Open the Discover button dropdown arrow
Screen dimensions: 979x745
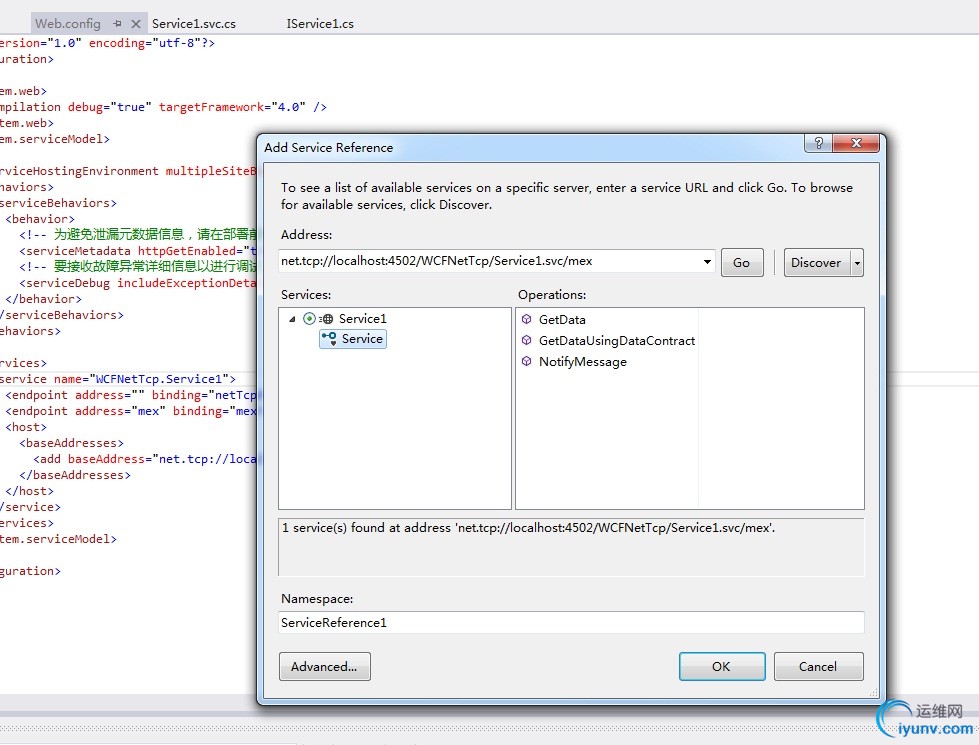tap(857, 263)
